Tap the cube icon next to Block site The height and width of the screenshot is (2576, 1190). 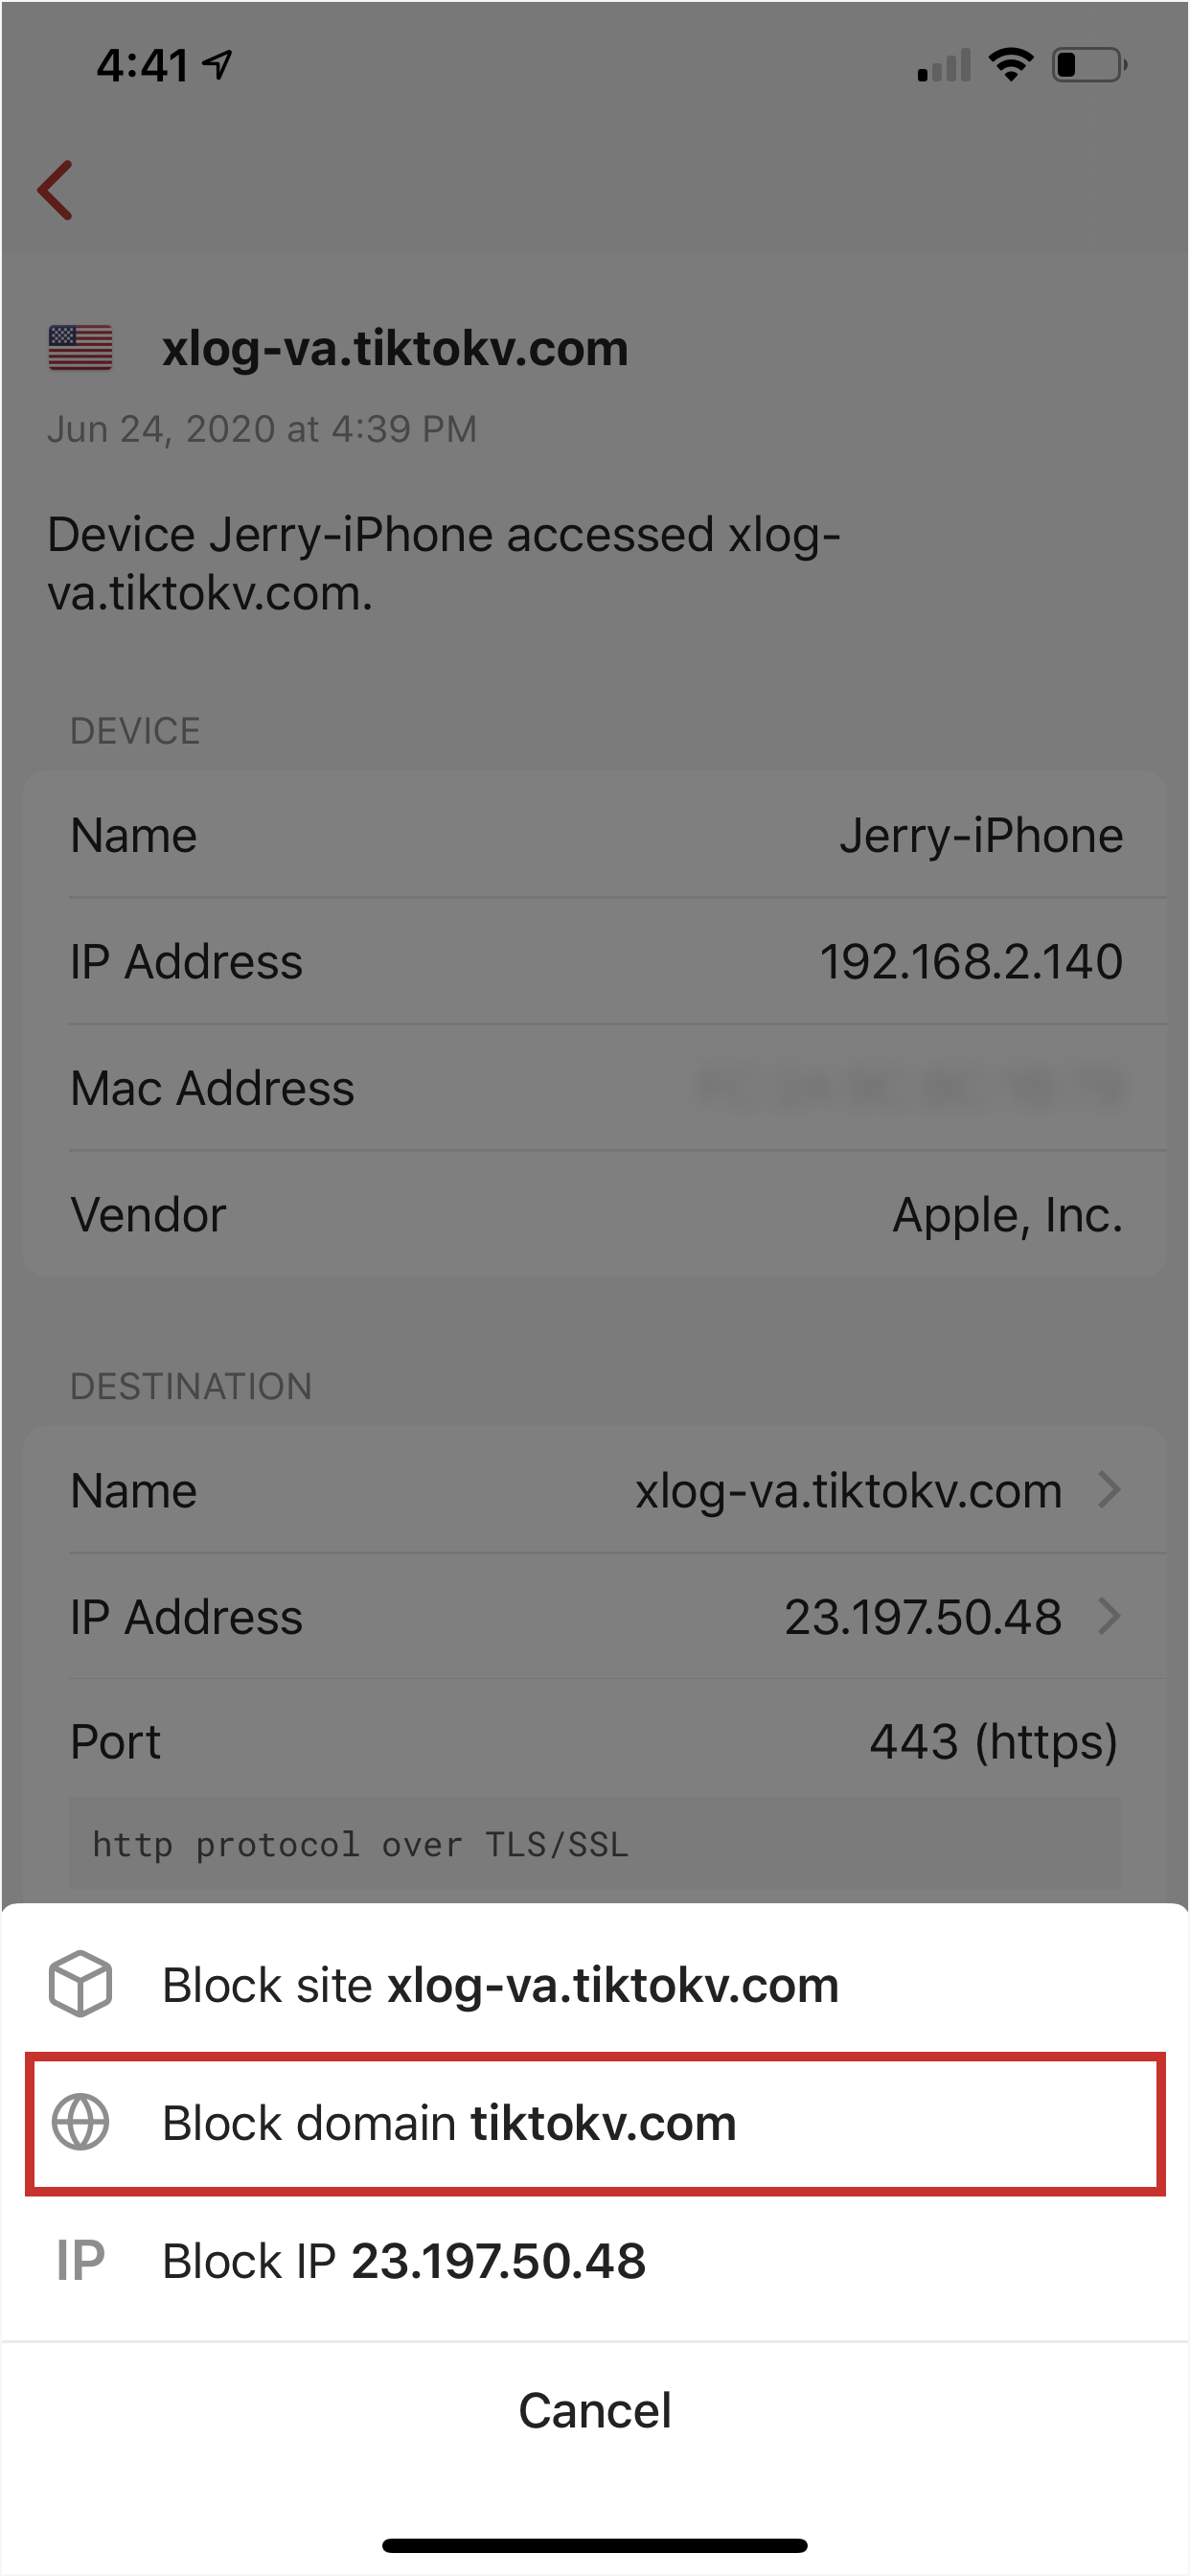[80, 1984]
